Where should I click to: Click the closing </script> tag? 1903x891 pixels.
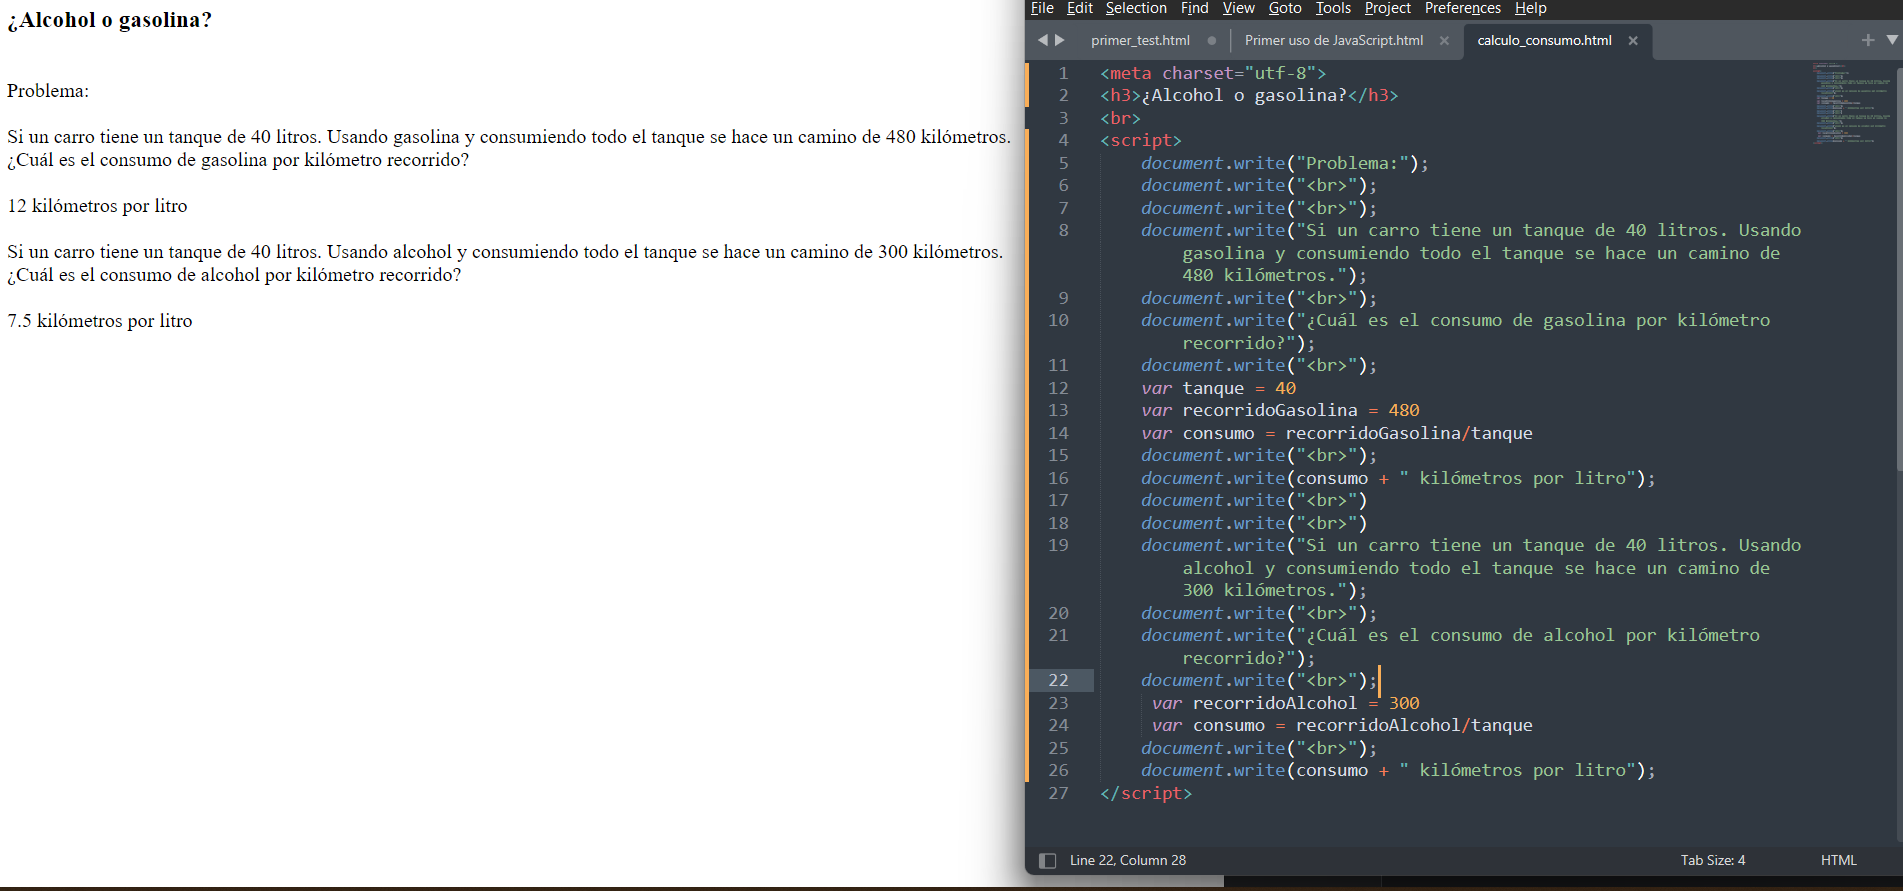1146,793
